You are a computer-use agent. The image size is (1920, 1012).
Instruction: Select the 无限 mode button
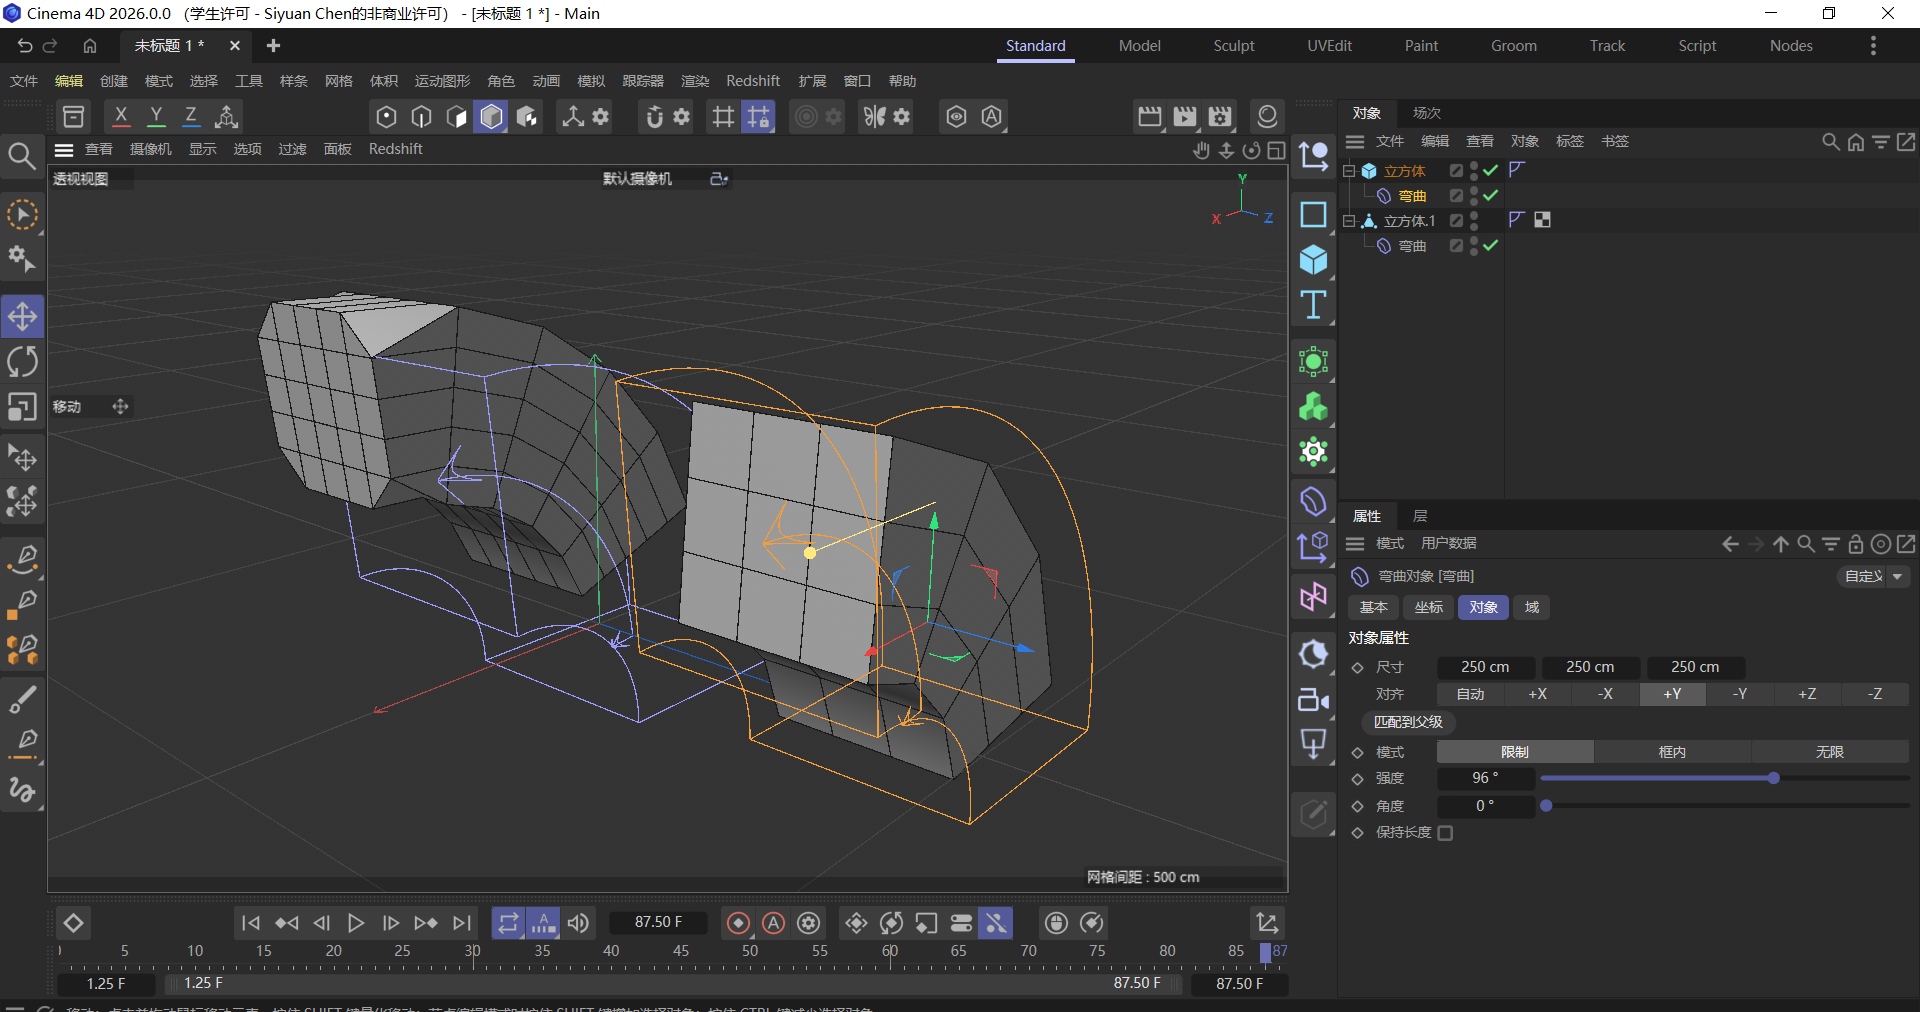pyautogui.click(x=1829, y=752)
